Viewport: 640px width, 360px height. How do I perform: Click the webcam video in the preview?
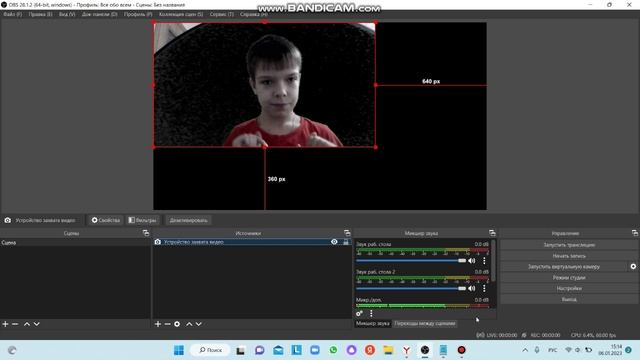pos(264,85)
